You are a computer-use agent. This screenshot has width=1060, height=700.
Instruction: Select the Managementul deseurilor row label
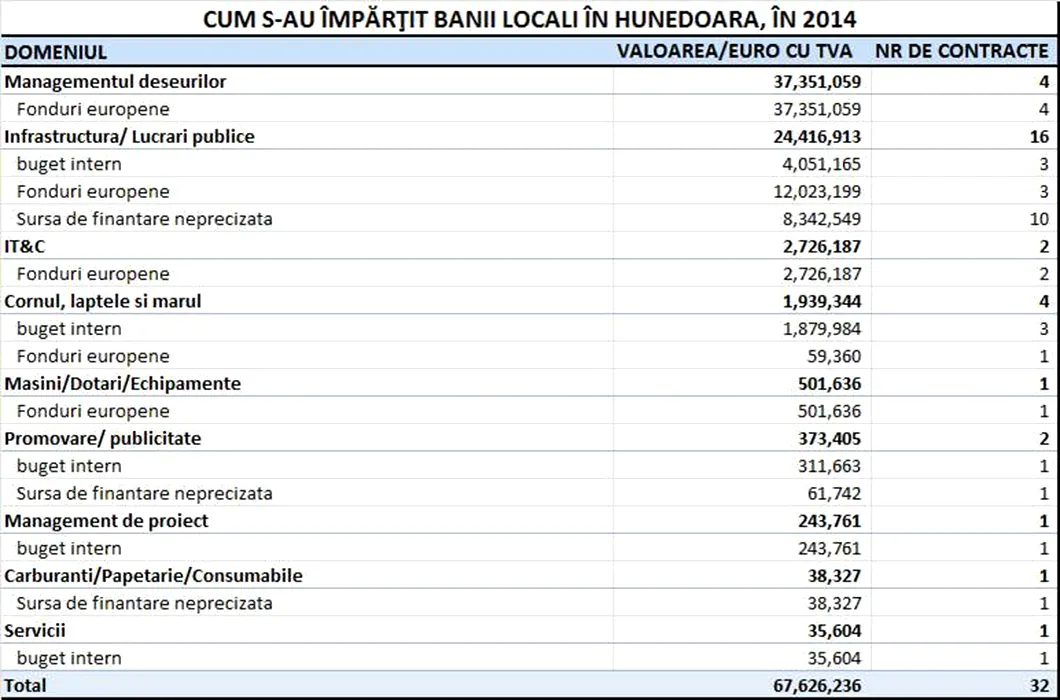(x=116, y=82)
